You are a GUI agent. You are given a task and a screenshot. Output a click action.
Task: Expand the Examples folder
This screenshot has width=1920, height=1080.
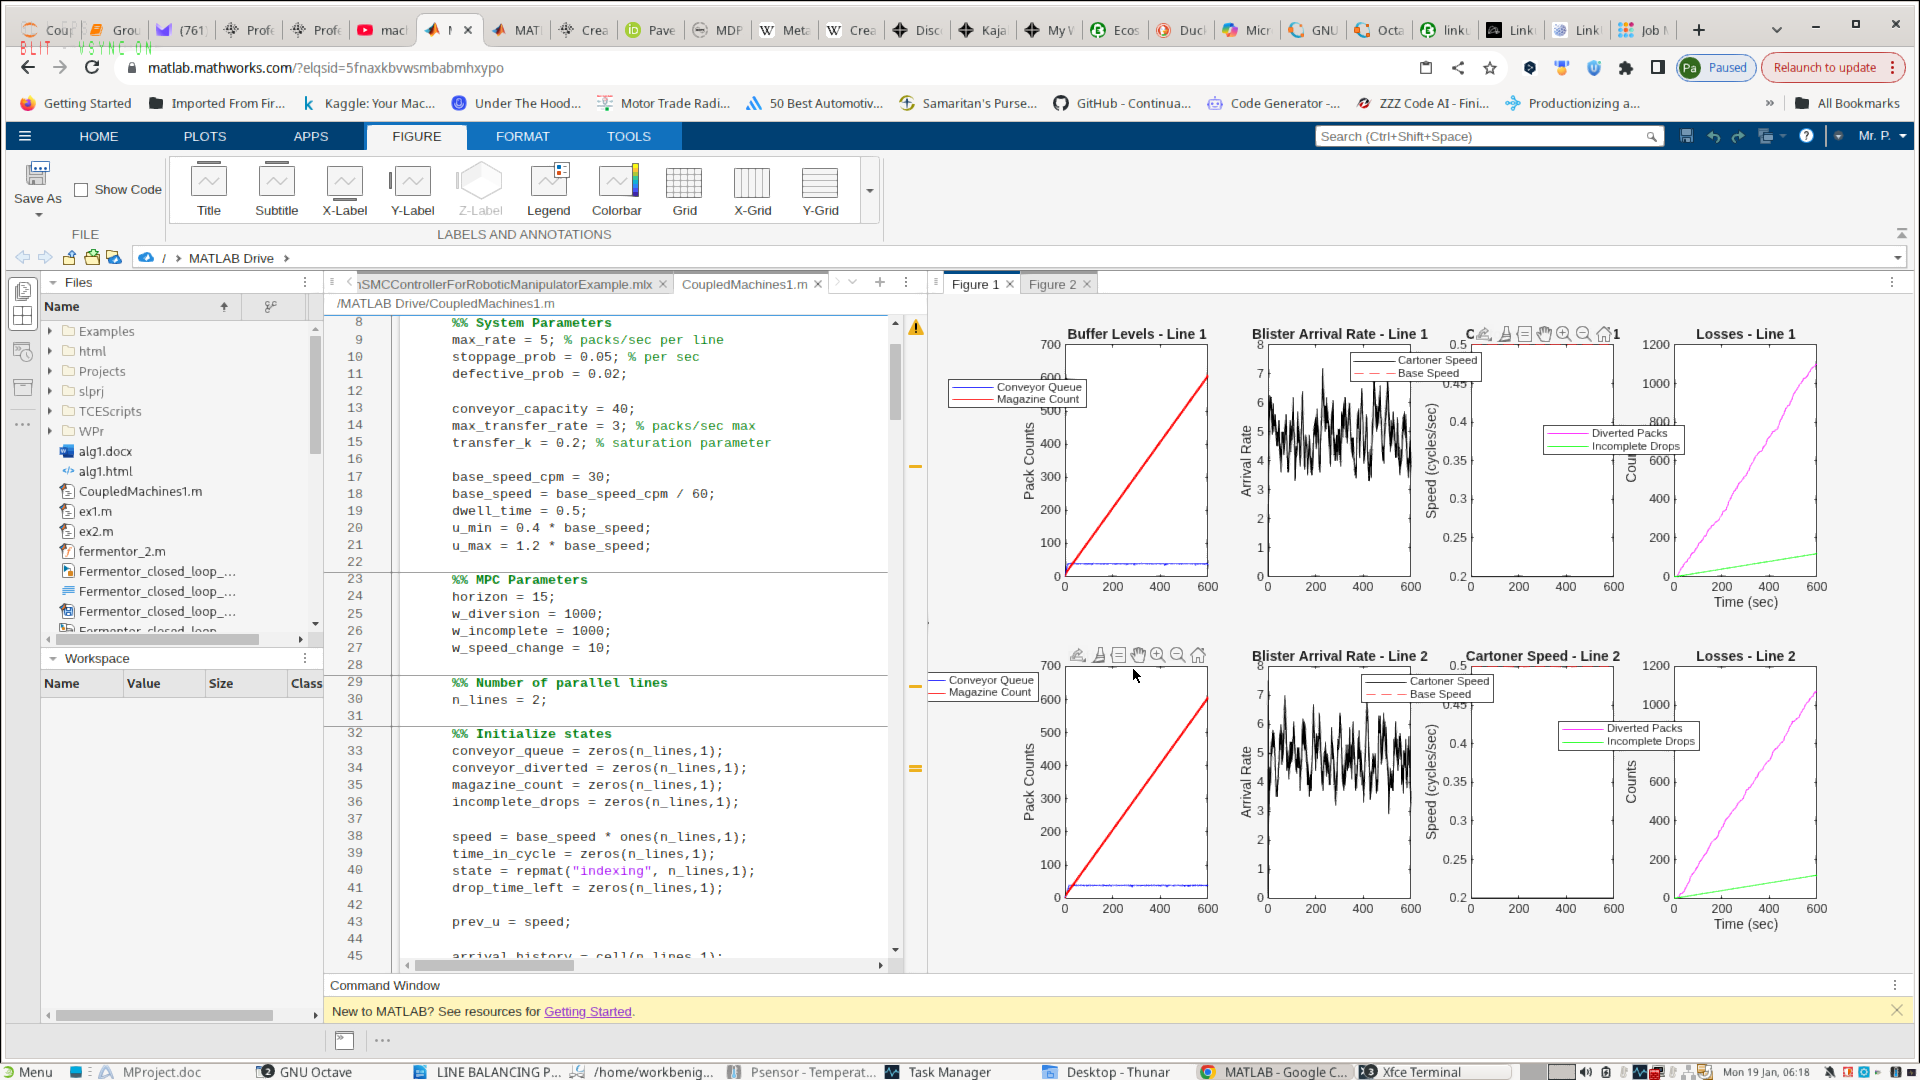pyautogui.click(x=50, y=331)
